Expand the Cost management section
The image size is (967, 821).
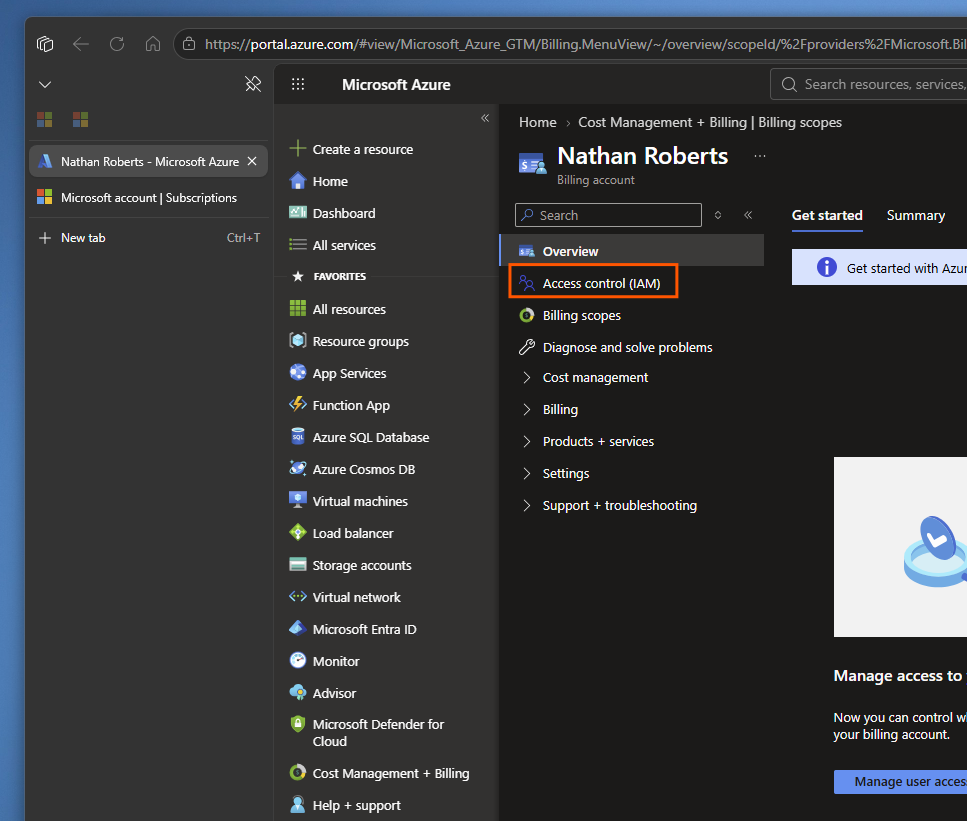click(x=527, y=377)
